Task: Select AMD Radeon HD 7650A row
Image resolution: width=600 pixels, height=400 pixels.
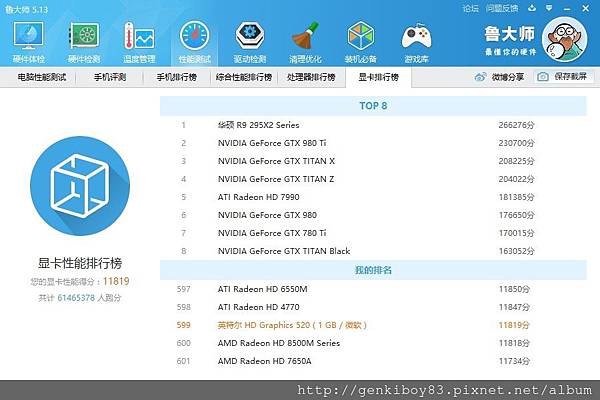Action: (373, 361)
